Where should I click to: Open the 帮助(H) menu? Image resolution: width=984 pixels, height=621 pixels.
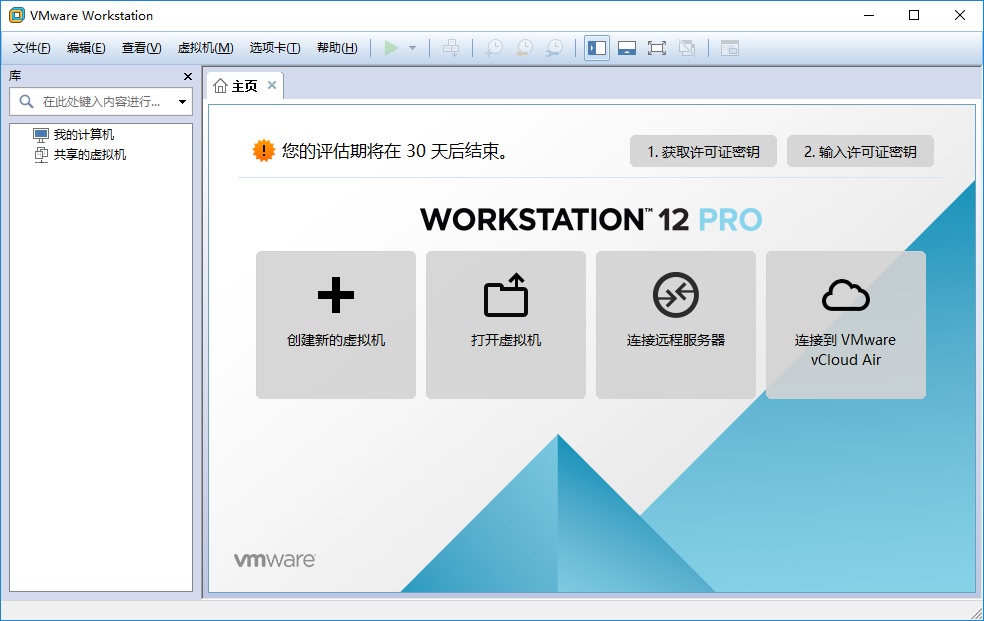(337, 48)
